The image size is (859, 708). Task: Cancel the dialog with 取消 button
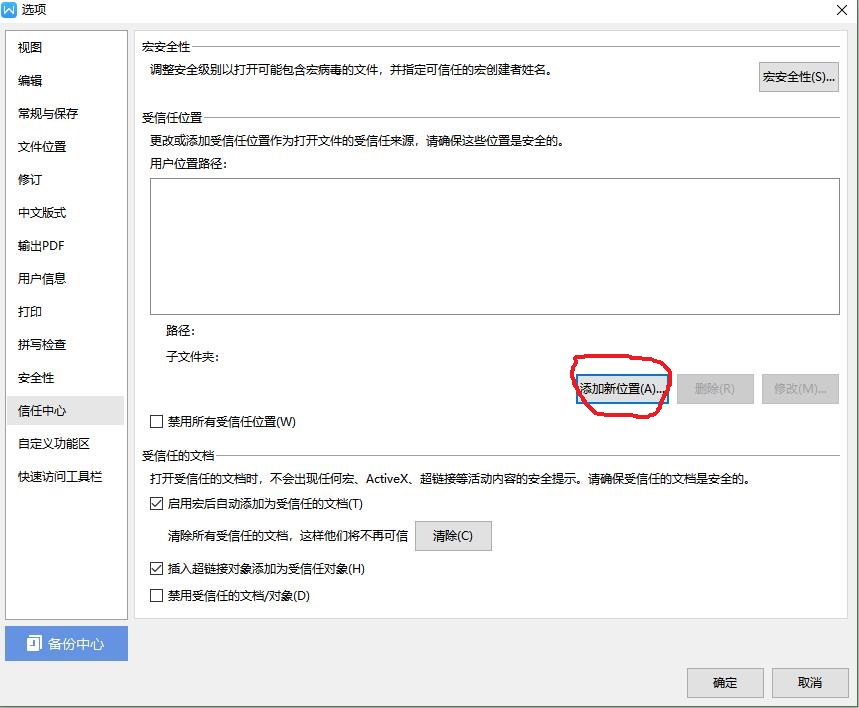[810, 683]
